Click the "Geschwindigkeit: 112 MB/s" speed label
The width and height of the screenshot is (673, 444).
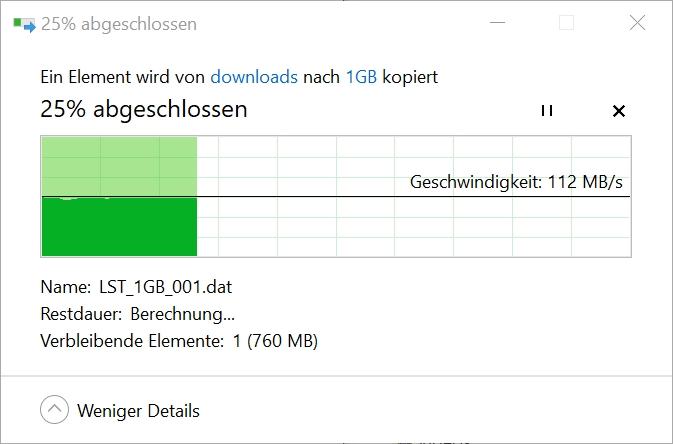516,182
